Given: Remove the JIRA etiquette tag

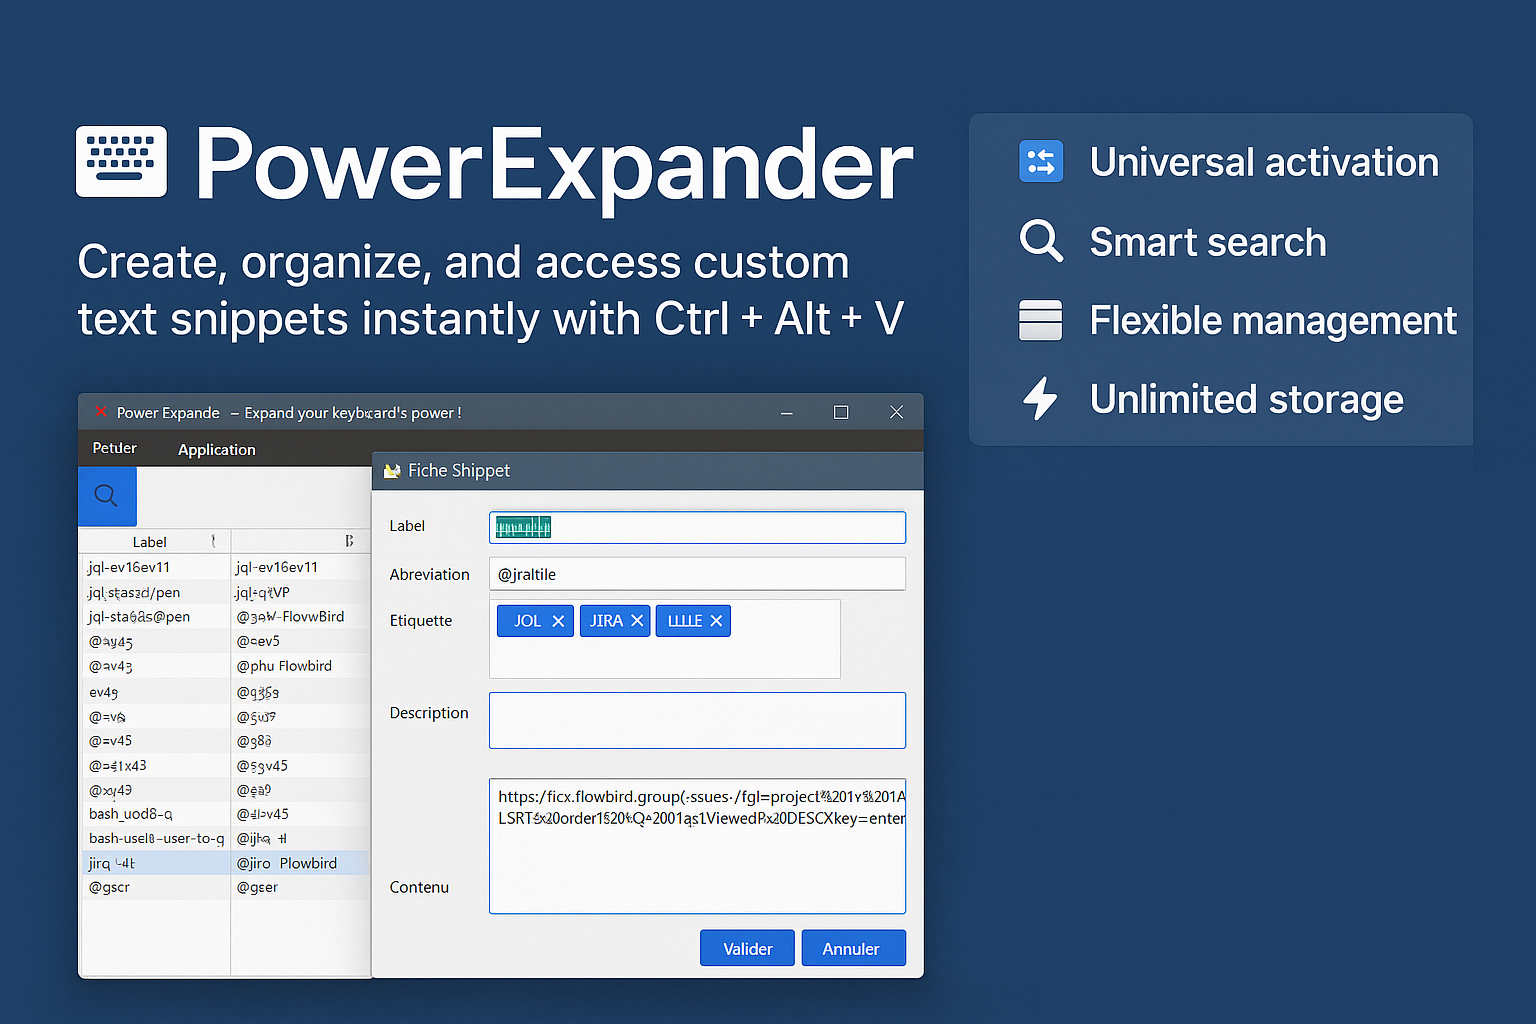Looking at the screenshot, I should point(636,620).
